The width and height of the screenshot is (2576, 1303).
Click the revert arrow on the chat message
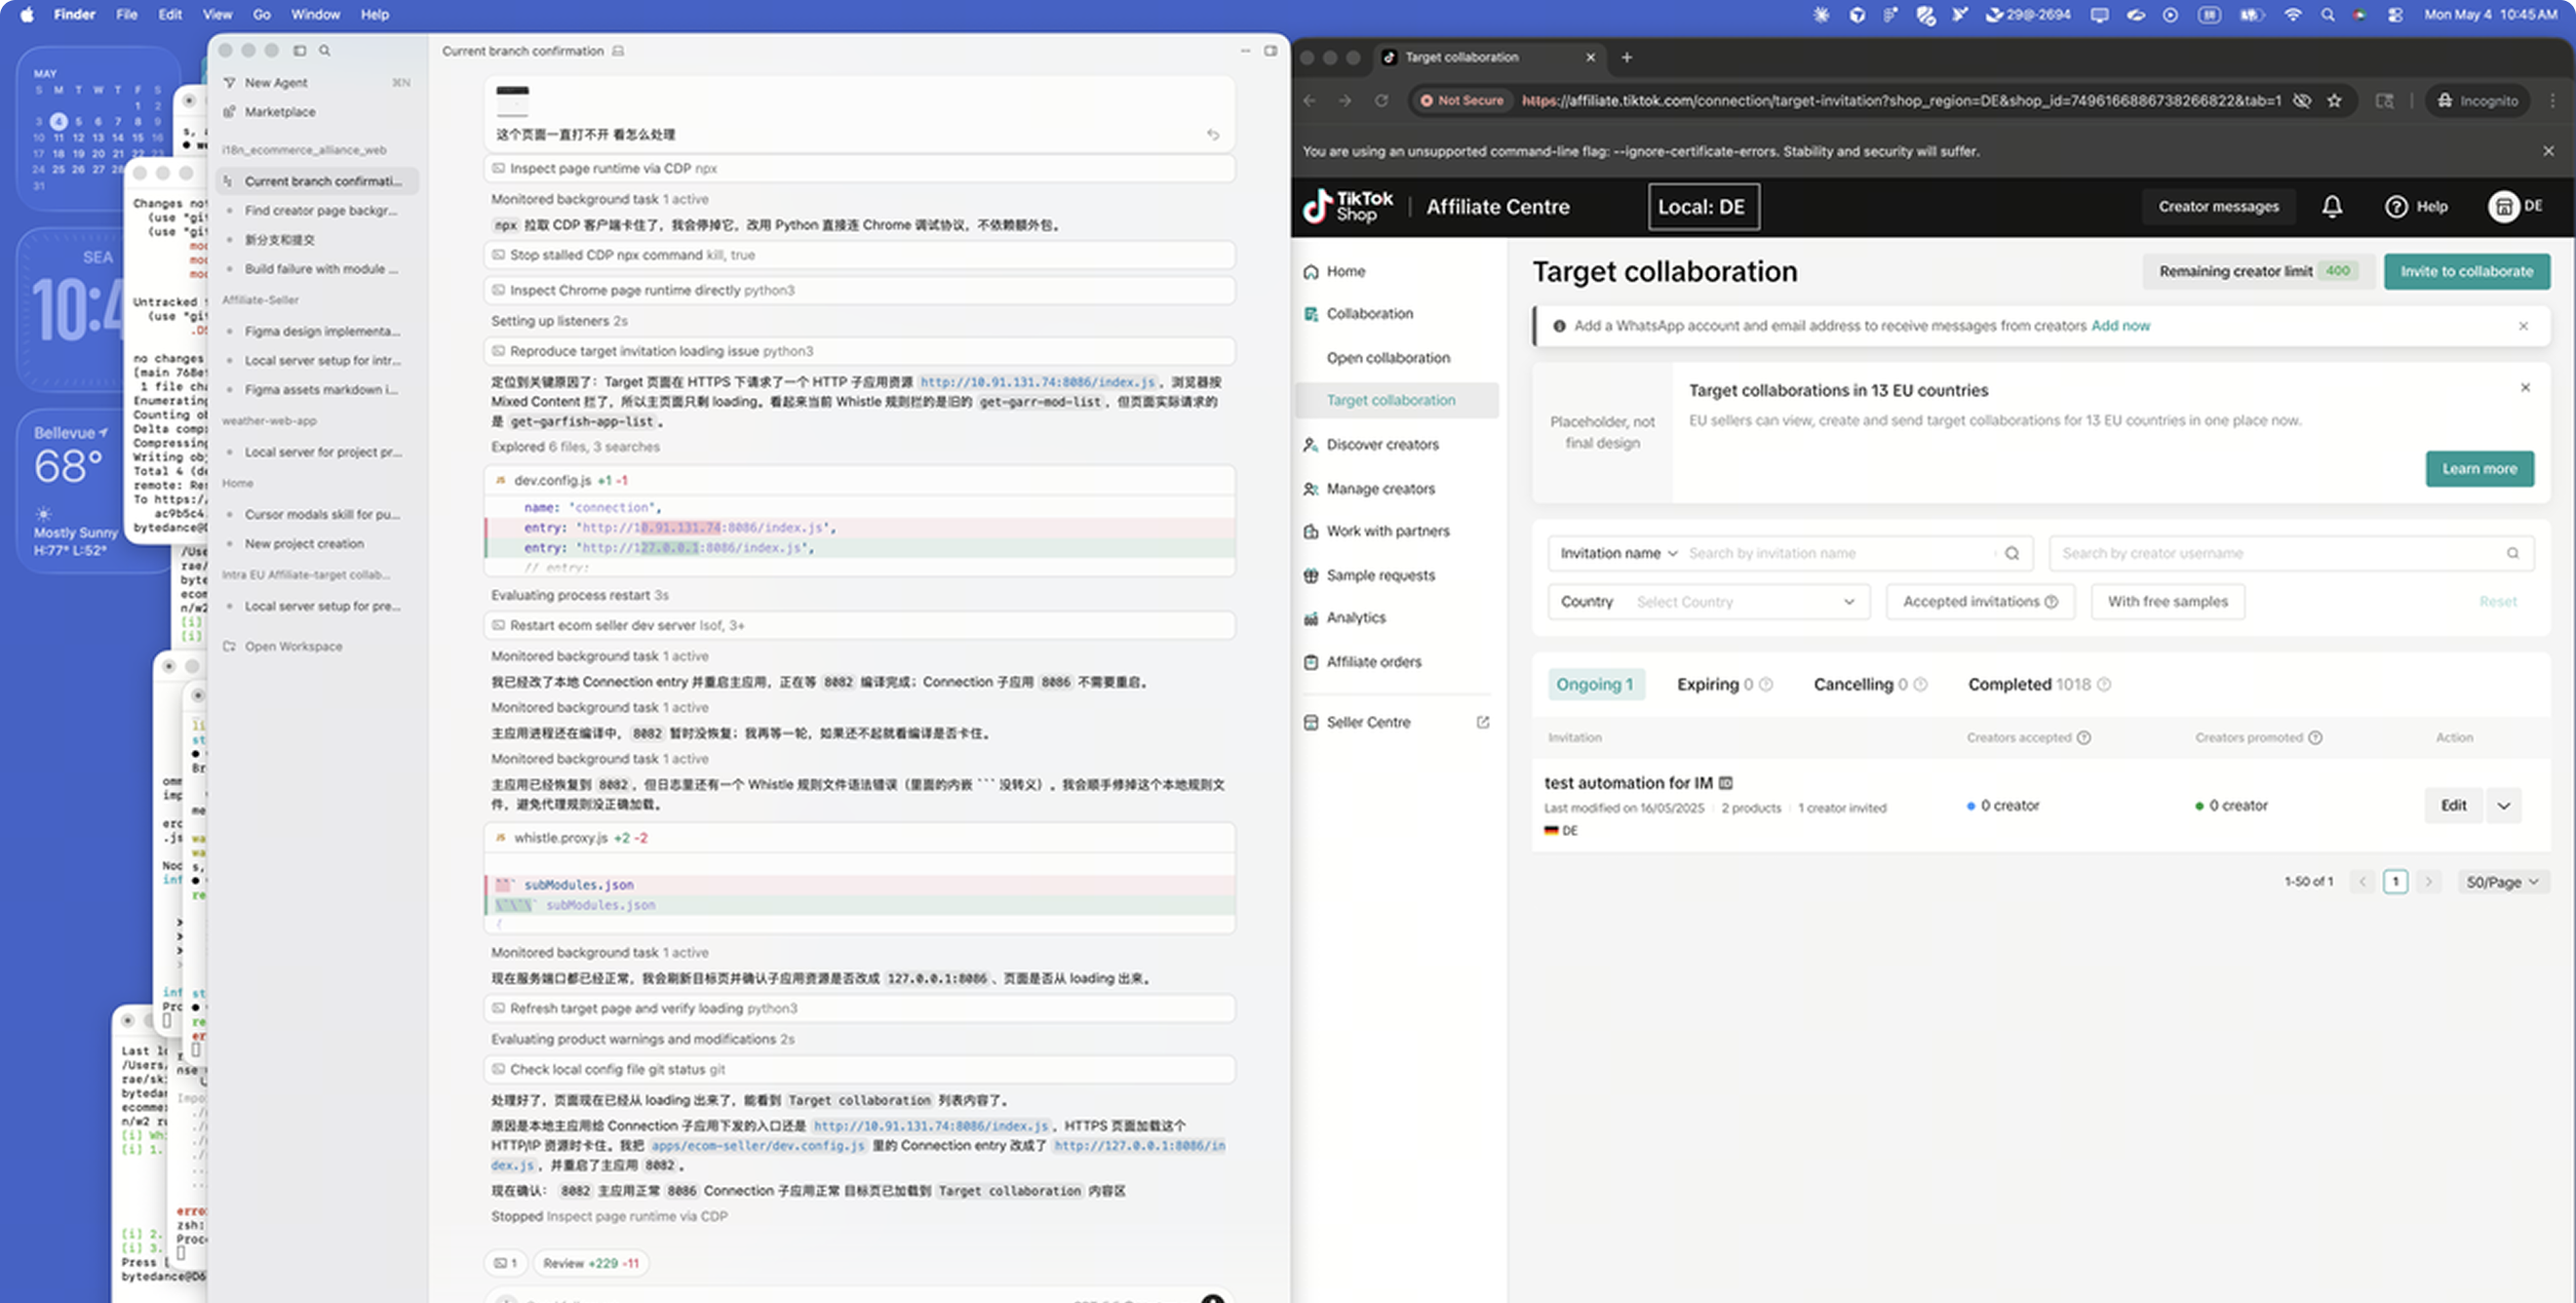pos(1212,134)
